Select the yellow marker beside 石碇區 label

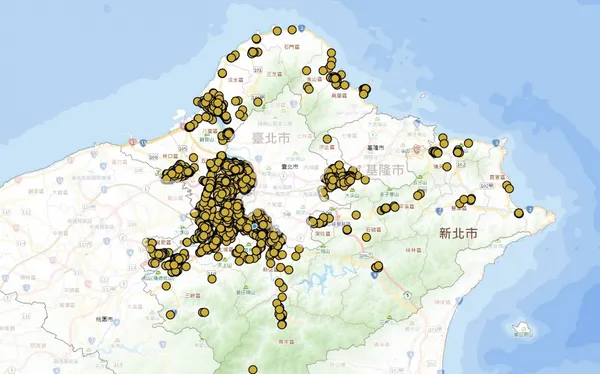[x=366, y=237]
